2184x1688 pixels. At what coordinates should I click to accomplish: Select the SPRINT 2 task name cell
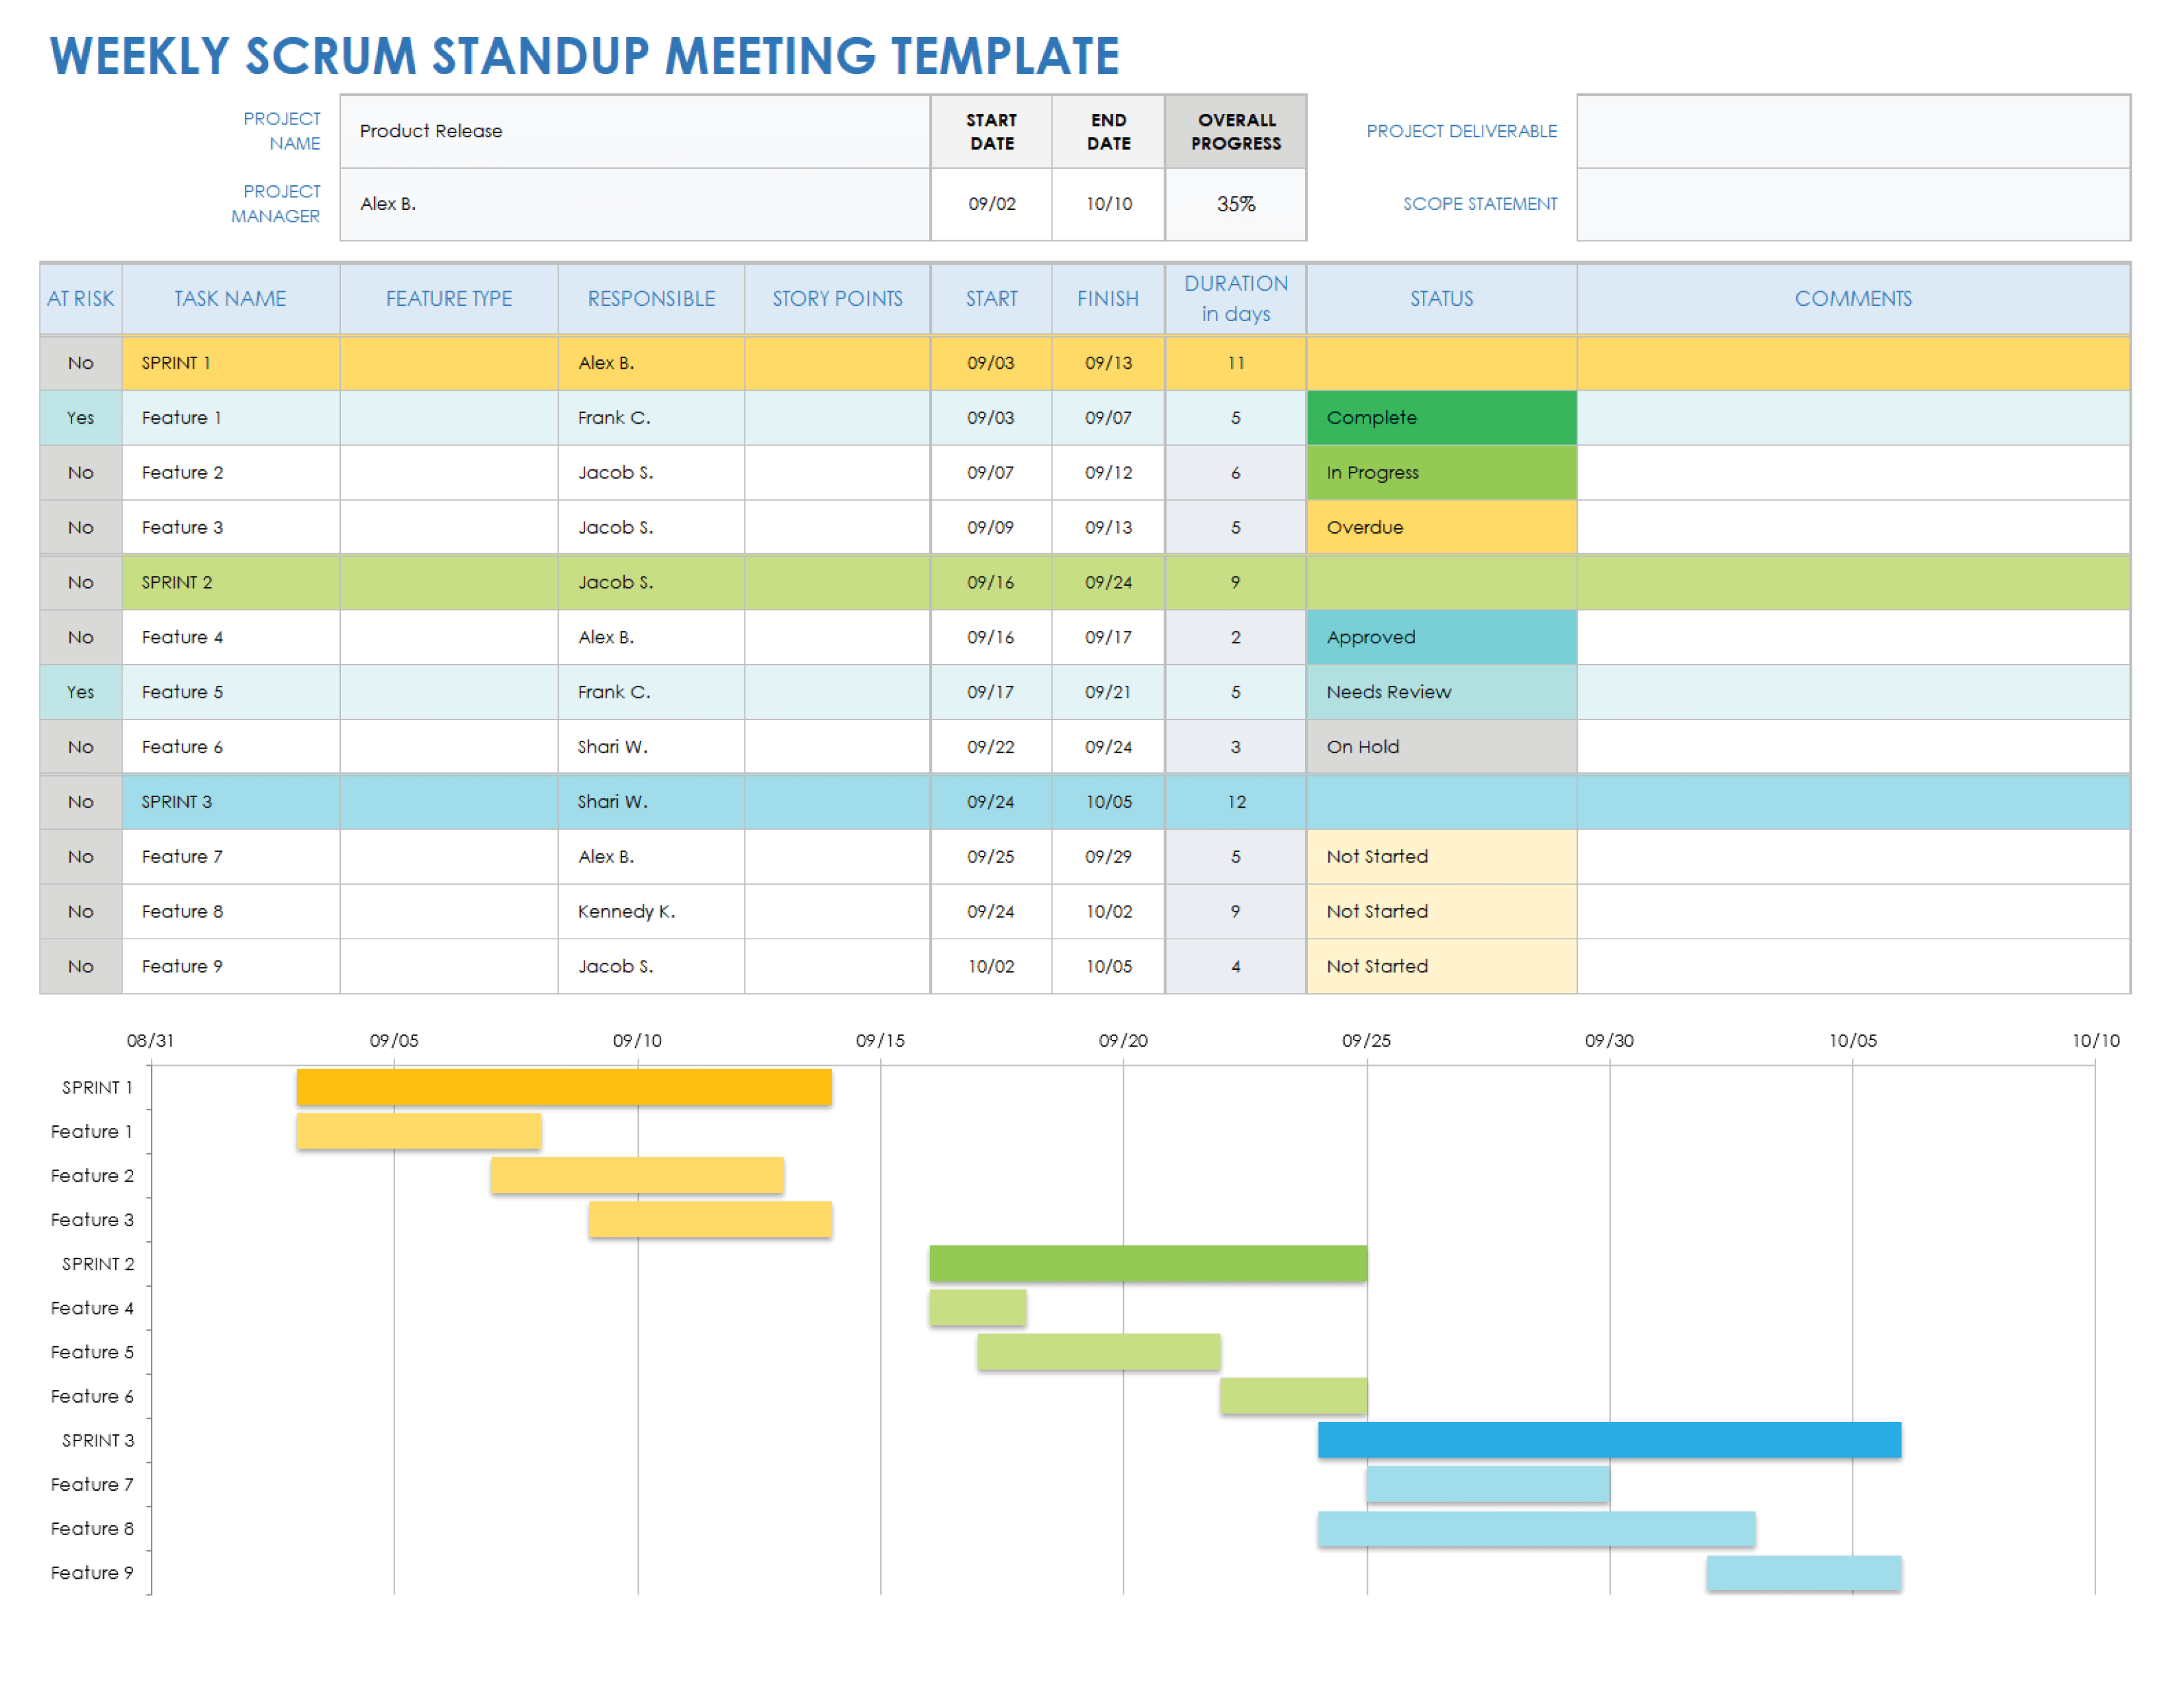230,582
